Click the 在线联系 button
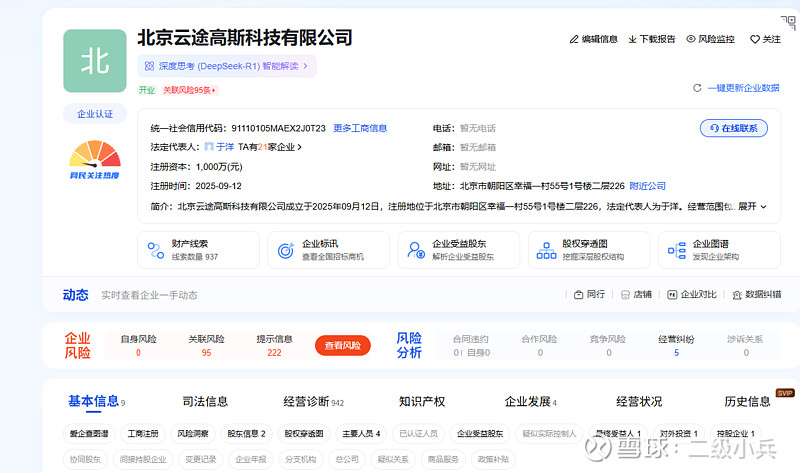800x473 pixels. point(733,128)
